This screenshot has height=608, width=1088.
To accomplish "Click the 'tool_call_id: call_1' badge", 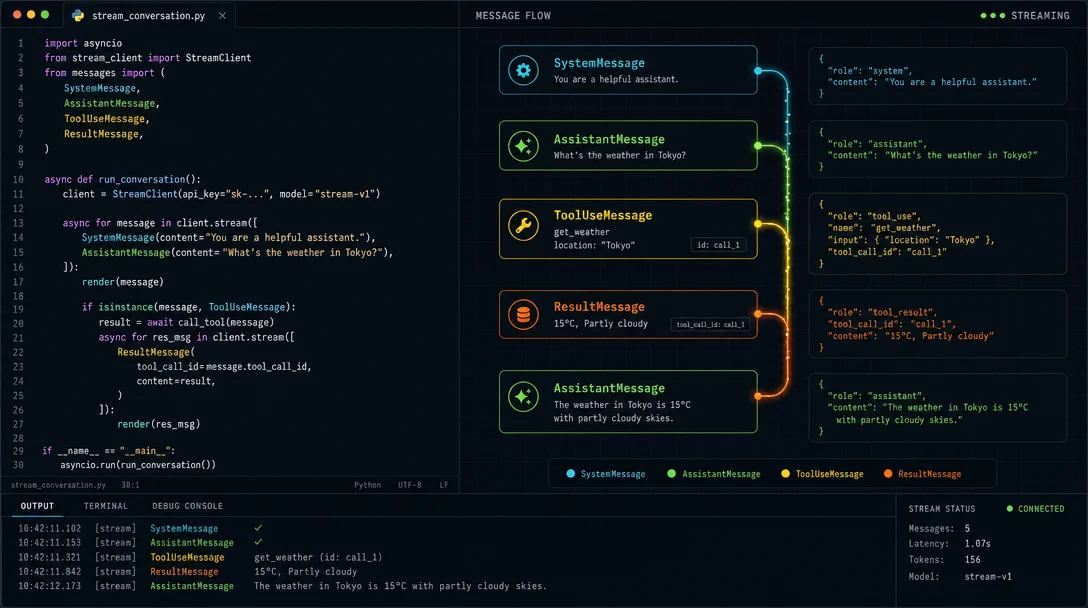I will (710, 324).
